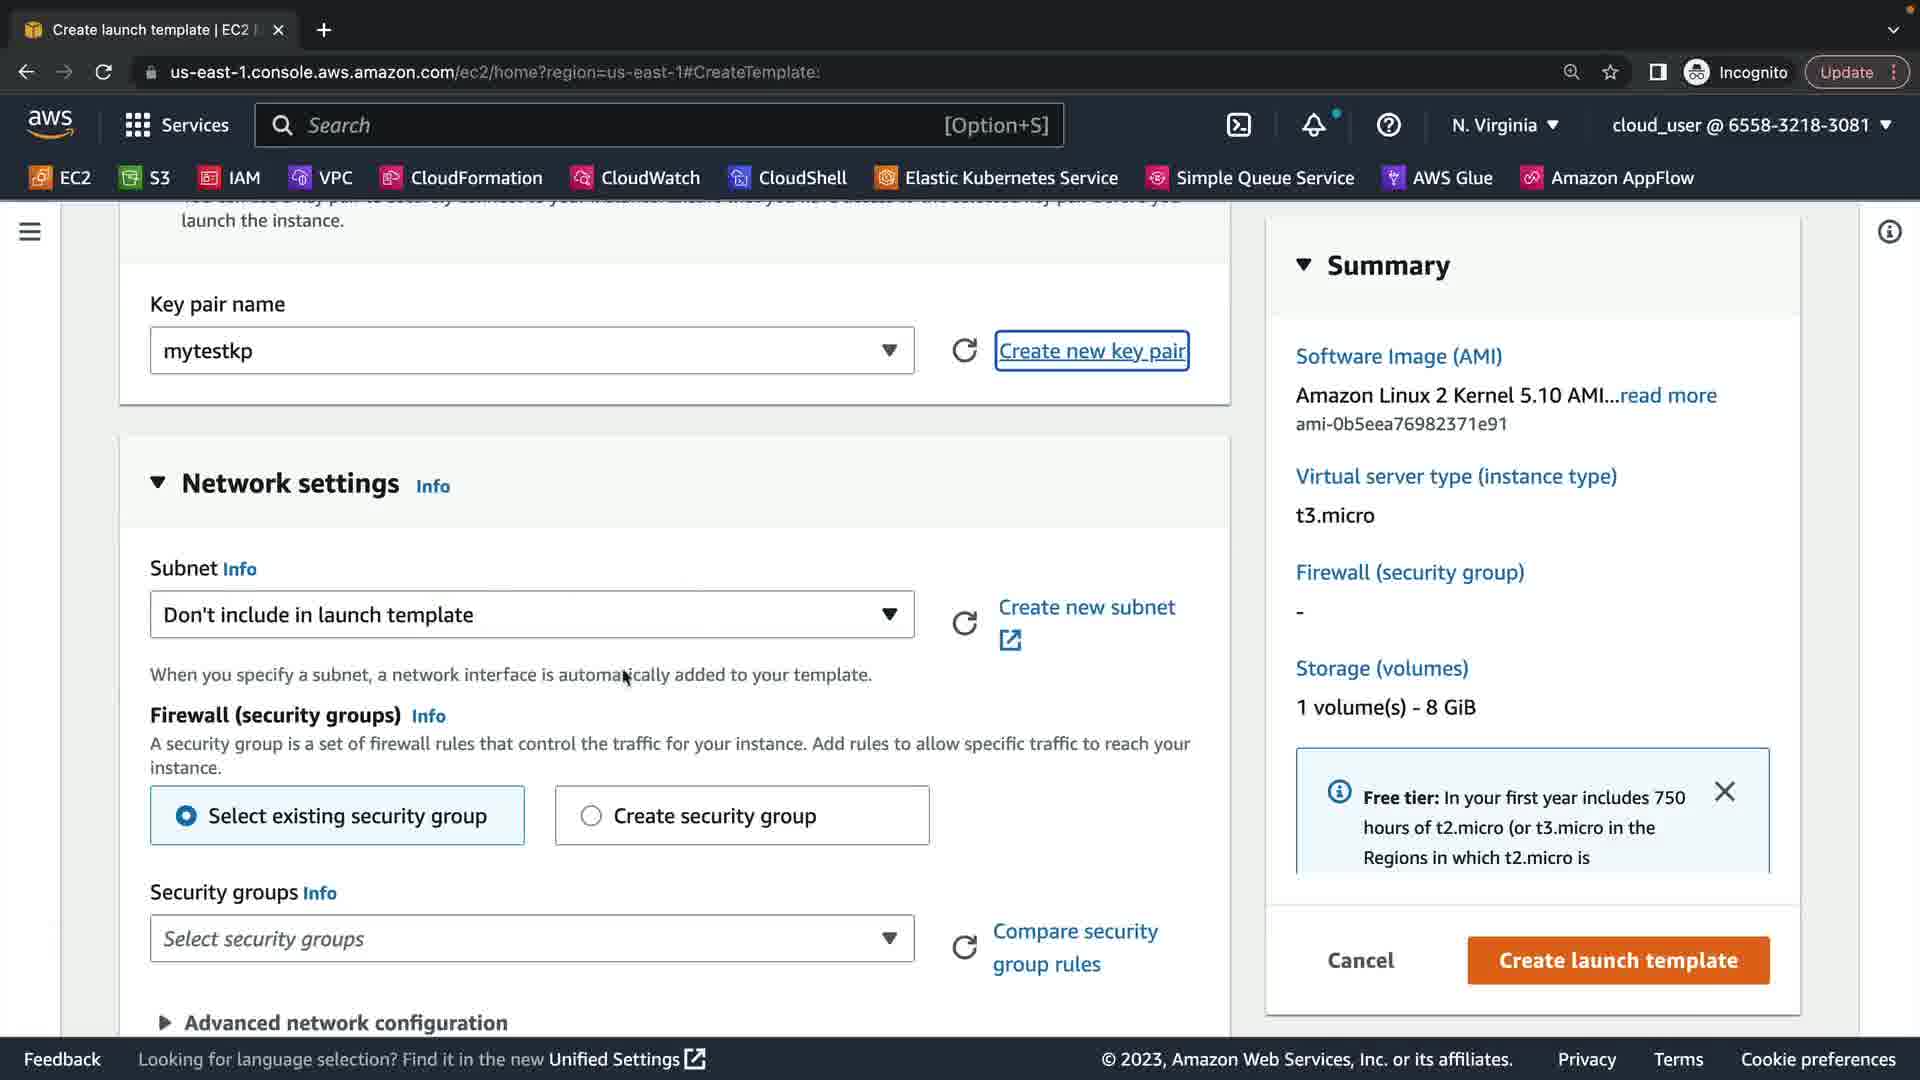Click the Create new key pair link
1920x1080 pixels.
(x=1091, y=351)
